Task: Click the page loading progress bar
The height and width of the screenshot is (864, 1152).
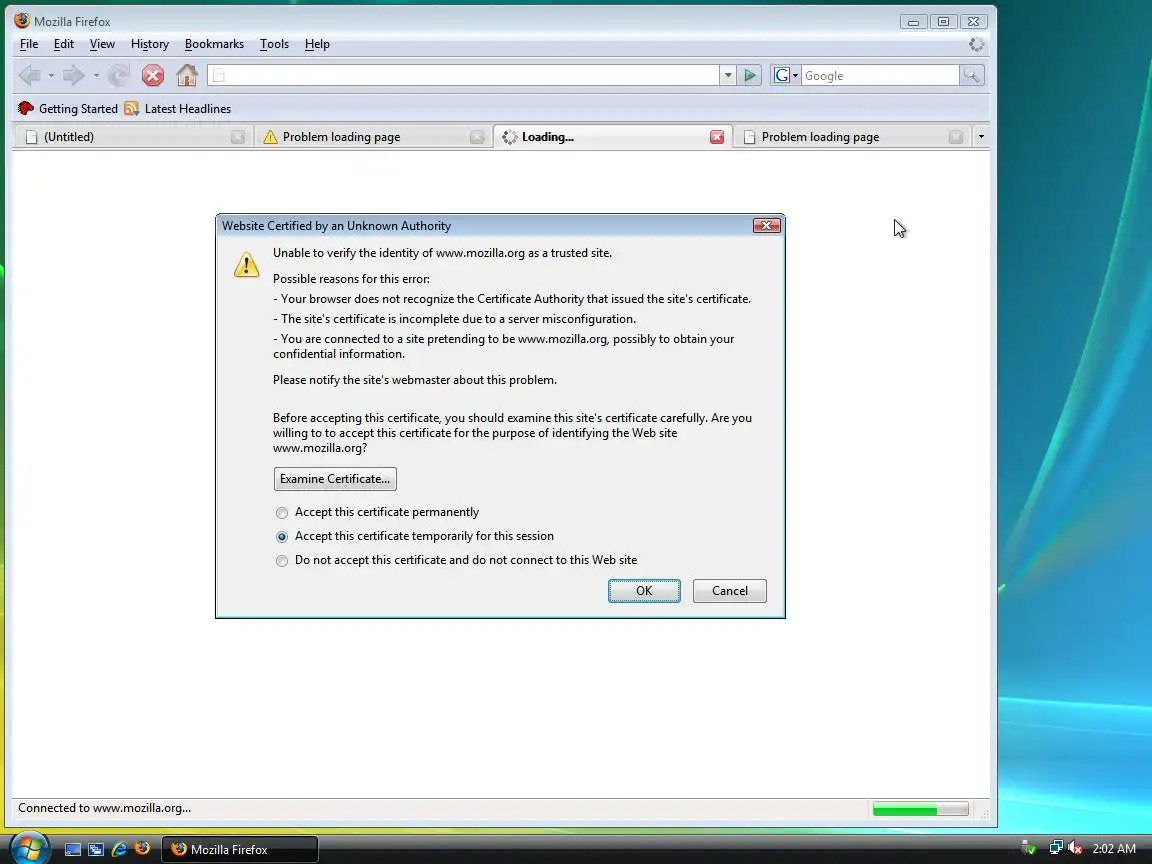Action: 921,809
